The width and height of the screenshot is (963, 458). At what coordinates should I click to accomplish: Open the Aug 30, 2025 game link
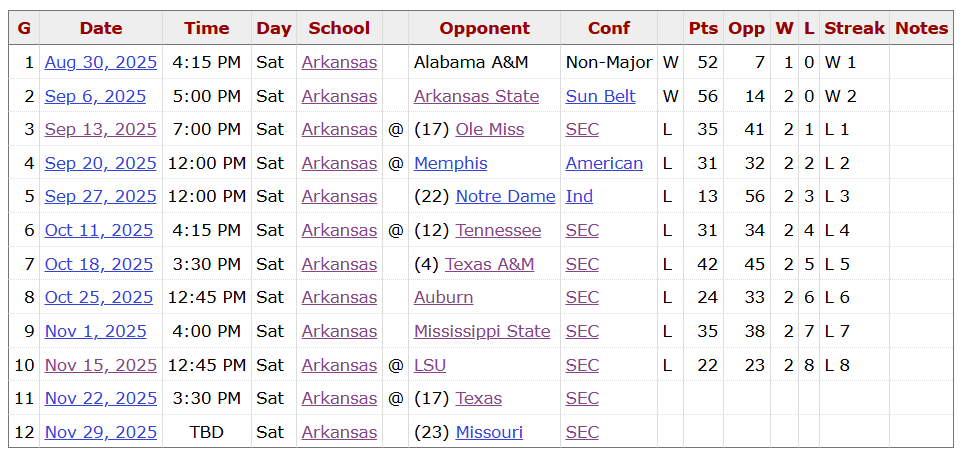[x=100, y=62]
